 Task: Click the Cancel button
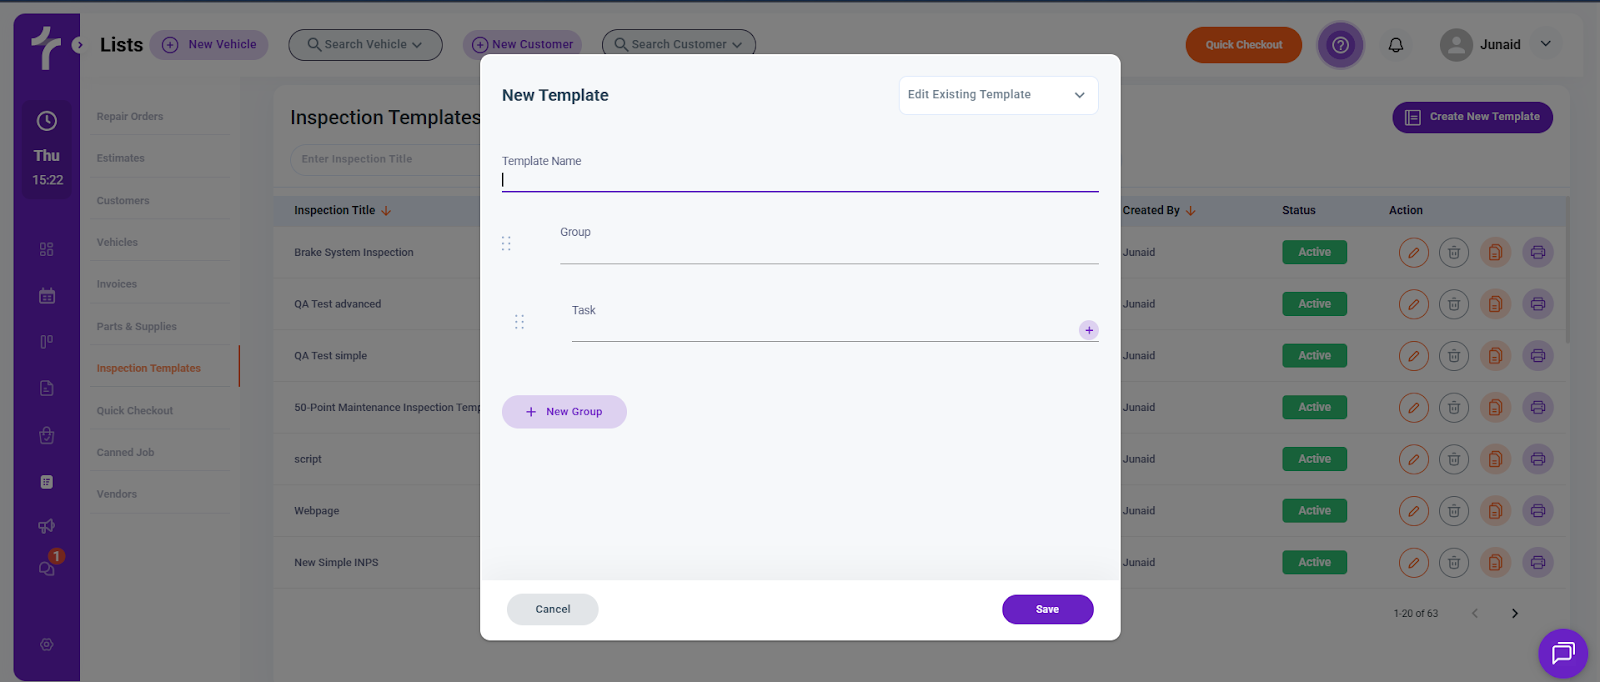(x=552, y=609)
